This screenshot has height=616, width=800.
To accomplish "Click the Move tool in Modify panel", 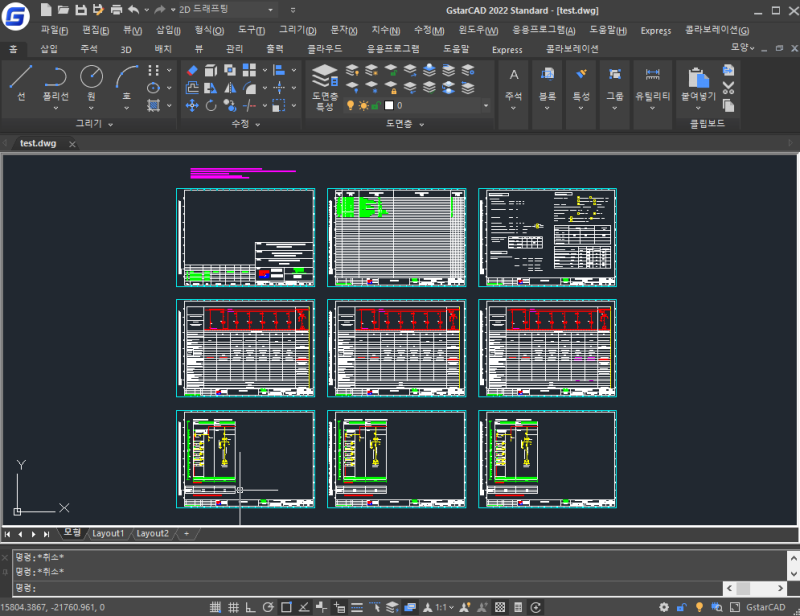I will (192, 106).
